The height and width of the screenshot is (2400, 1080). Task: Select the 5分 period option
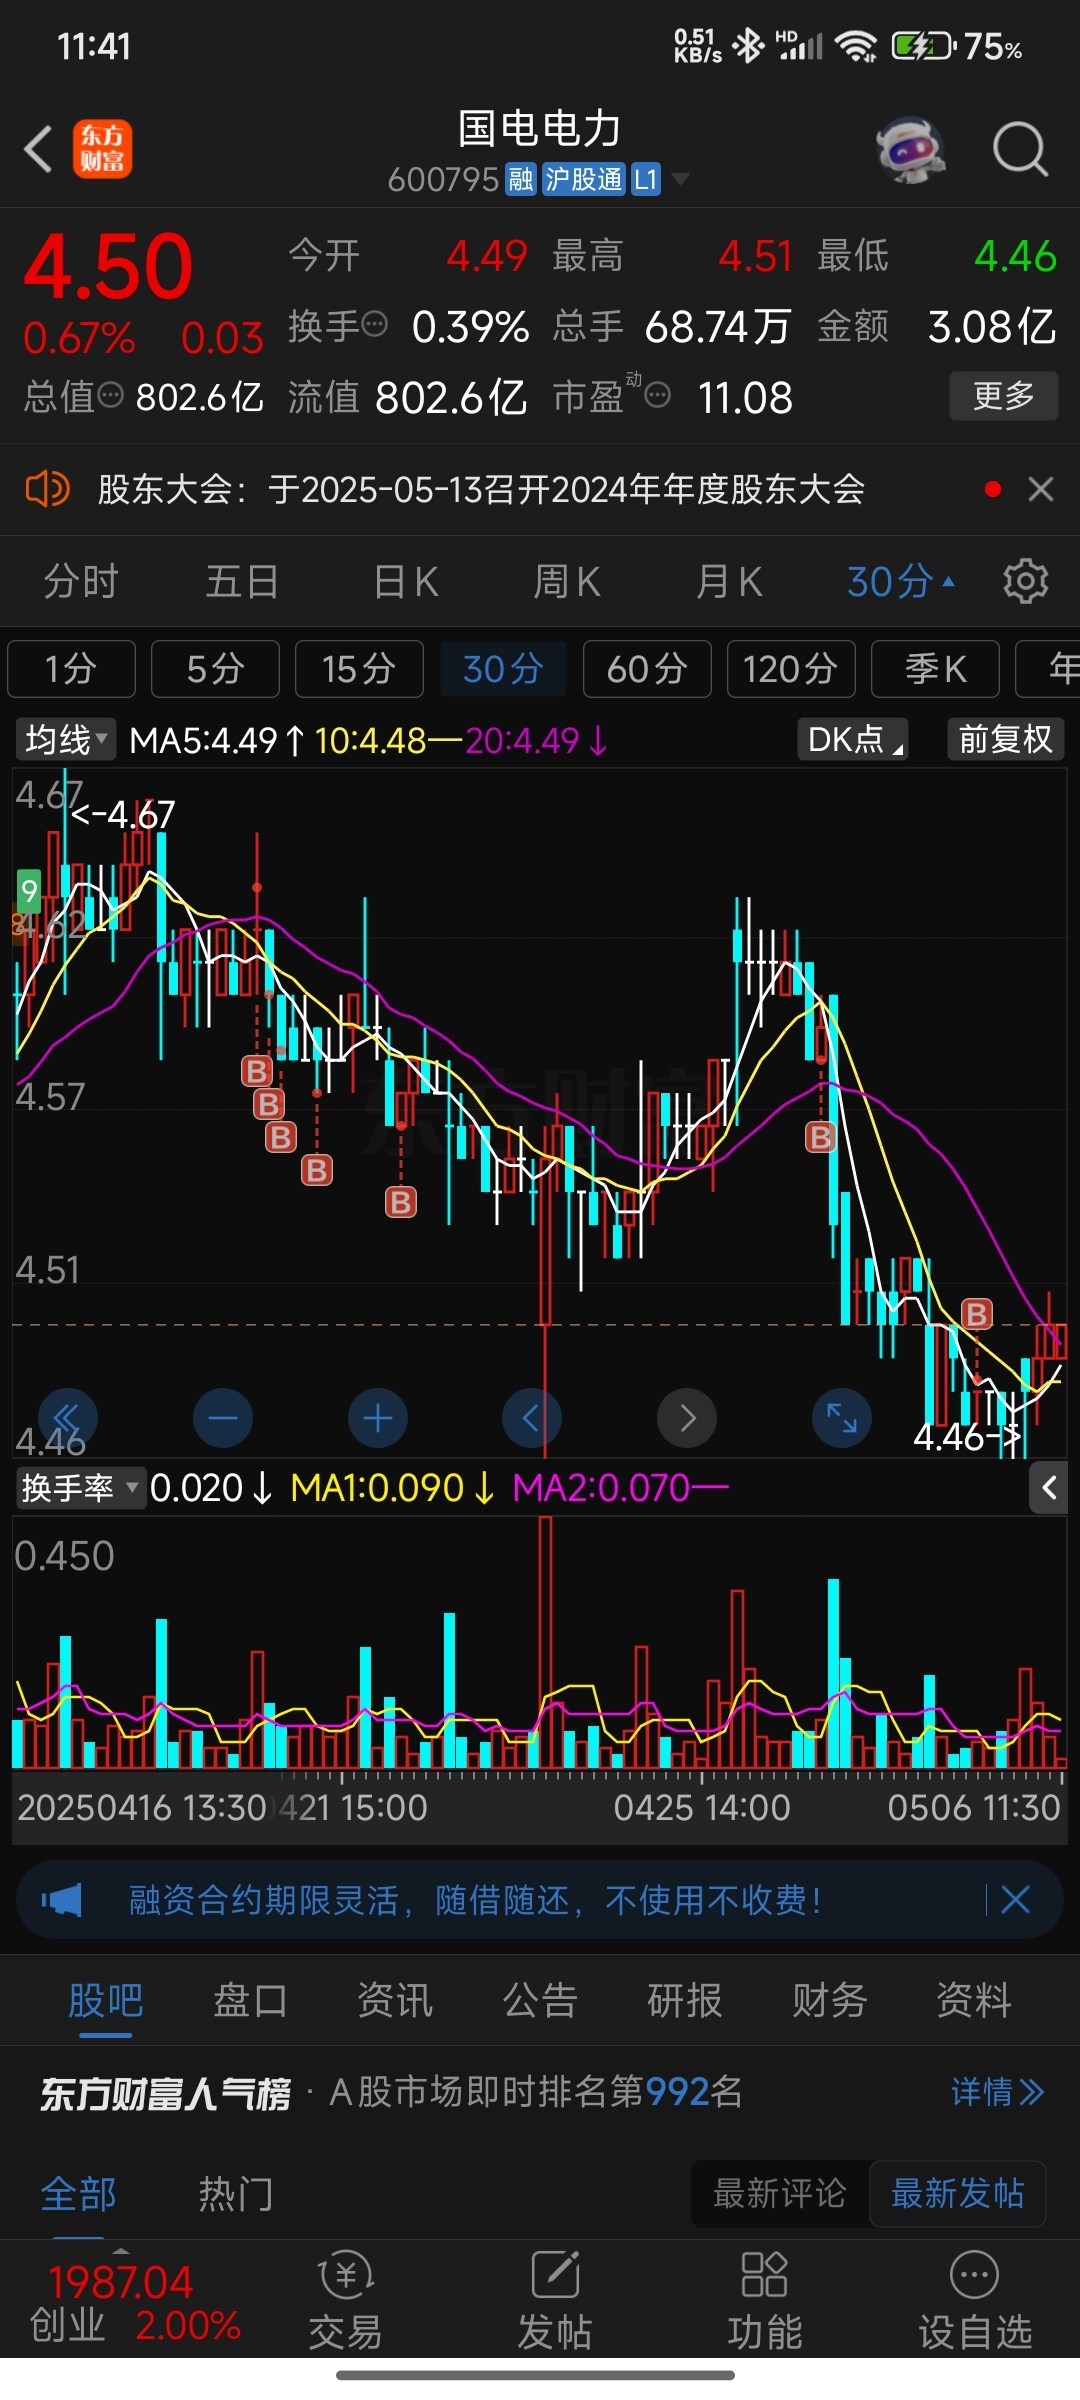[215, 669]
